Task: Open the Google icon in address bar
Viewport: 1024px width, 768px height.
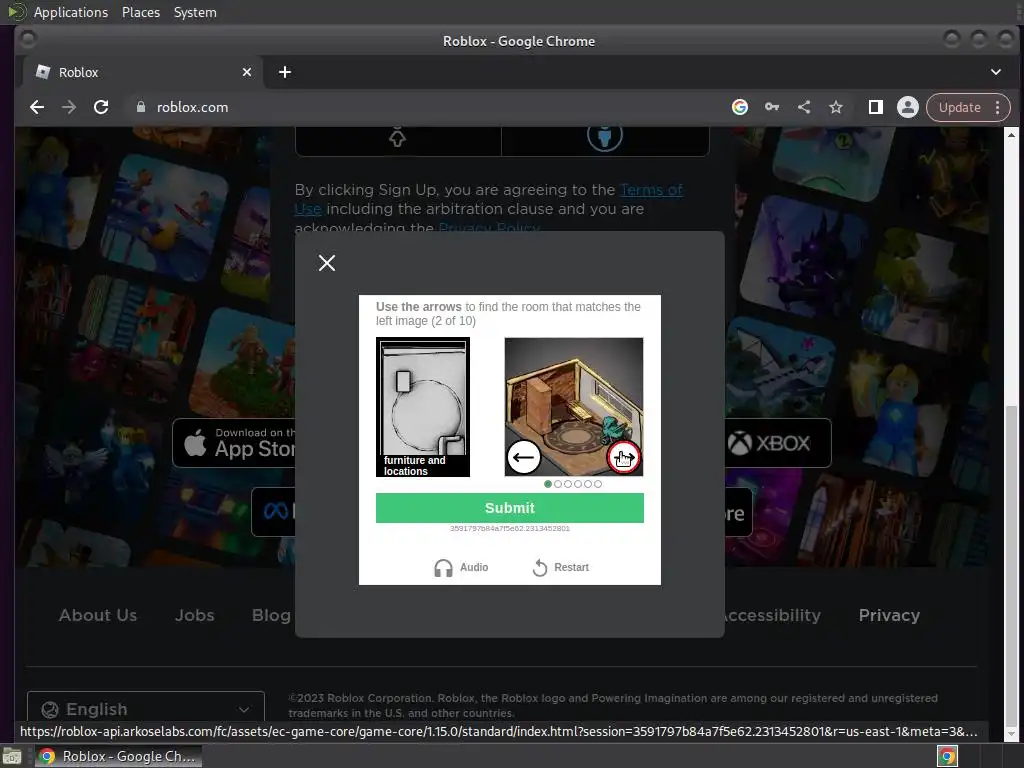Action: pyautogui.click(x=740, y=107)
